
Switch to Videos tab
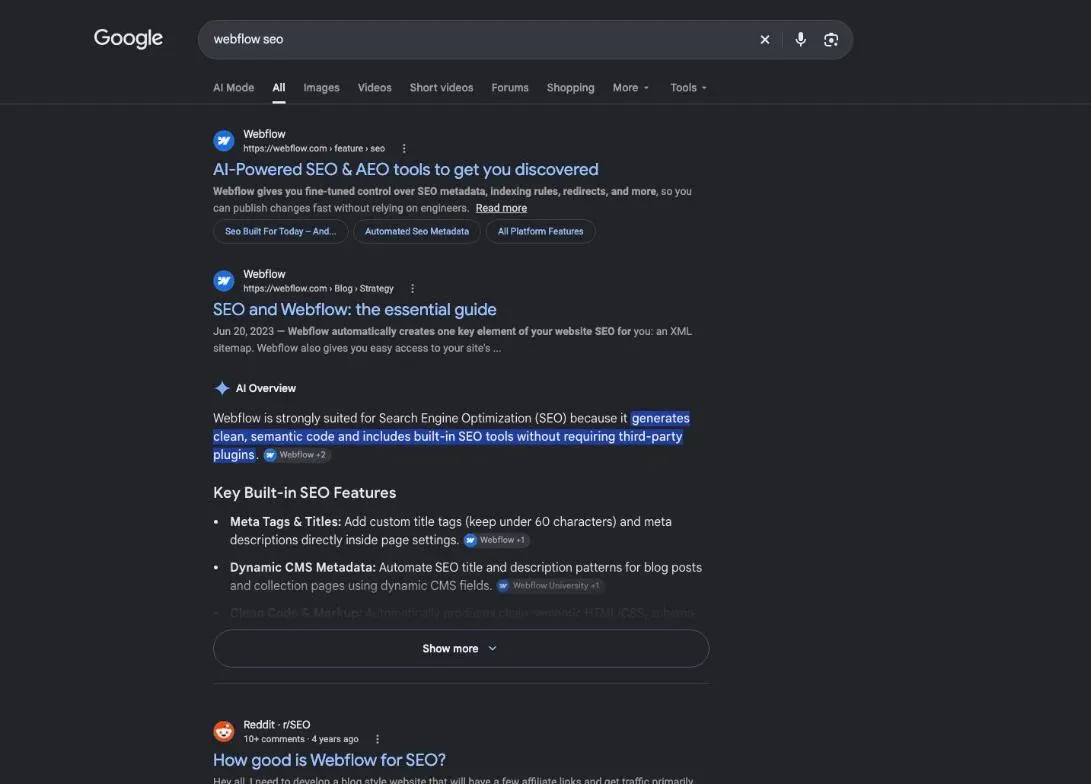tap(374, 88)
